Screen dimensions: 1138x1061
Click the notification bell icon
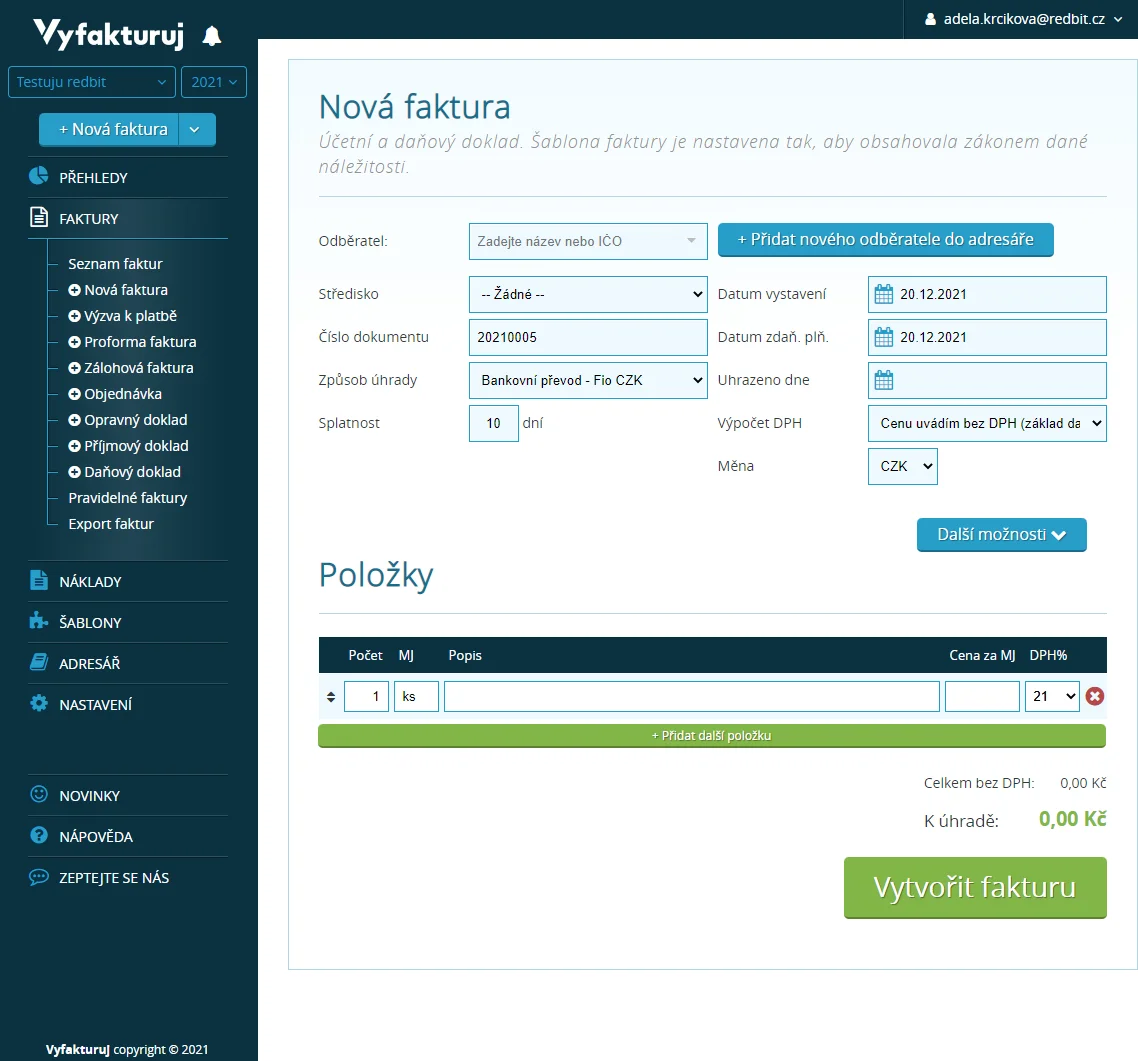(211, 37)
